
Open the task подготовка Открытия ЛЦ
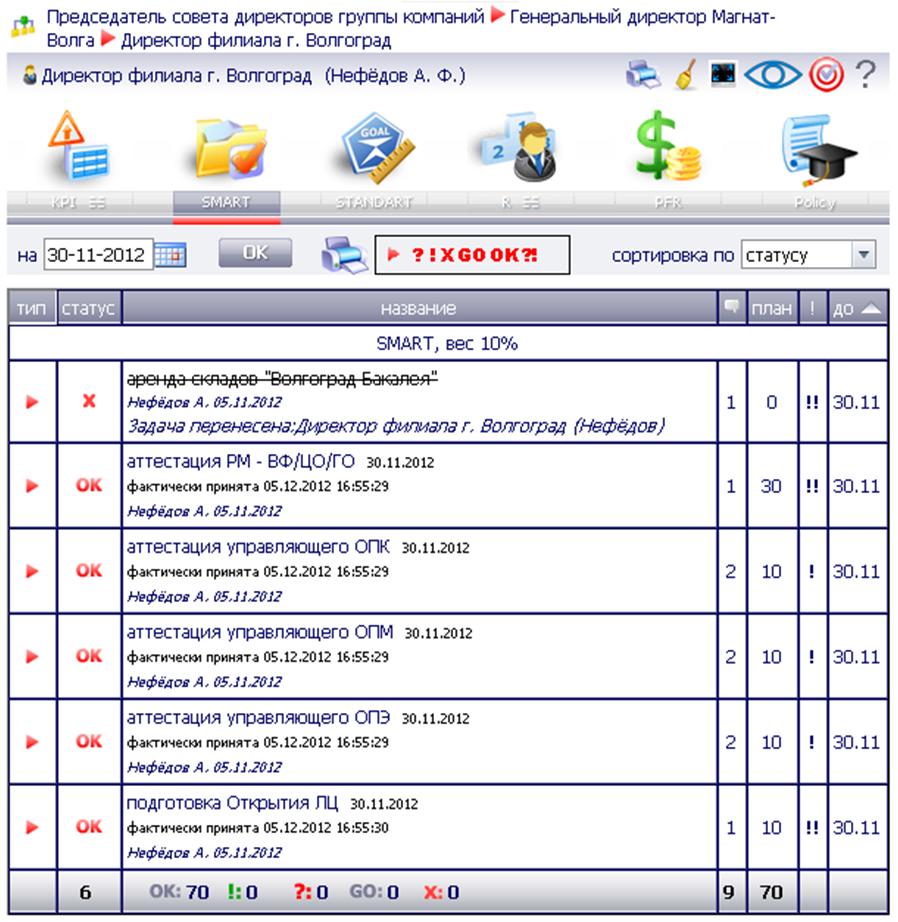pyautogui.click(x=232, y=803)
